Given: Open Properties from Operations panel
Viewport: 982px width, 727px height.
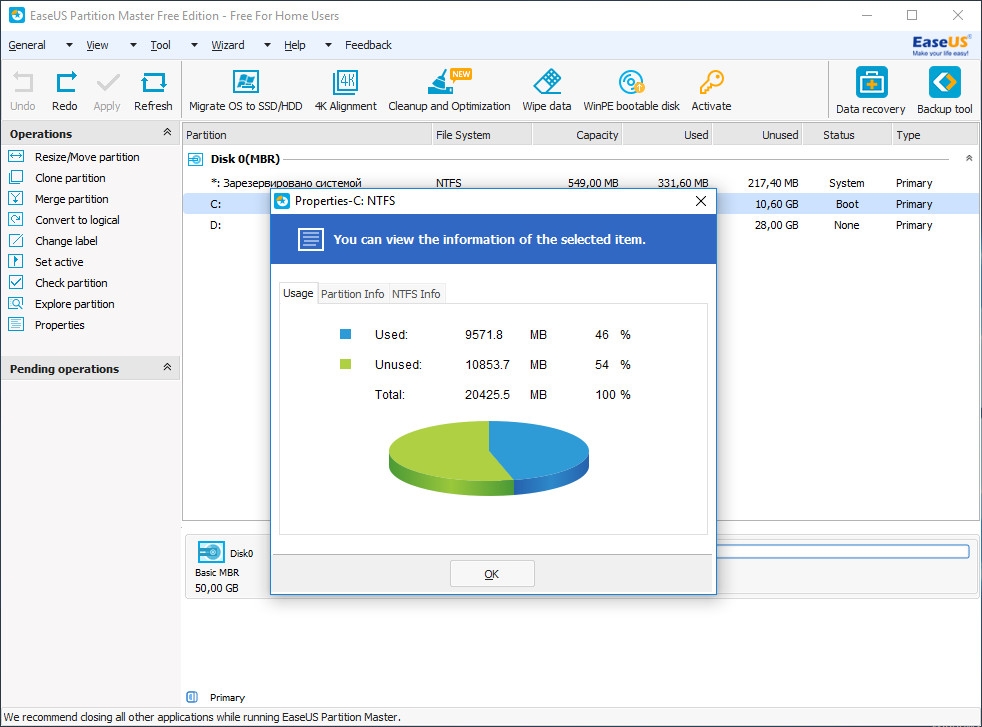Looking at the screenshot, I should coord(59,325).
